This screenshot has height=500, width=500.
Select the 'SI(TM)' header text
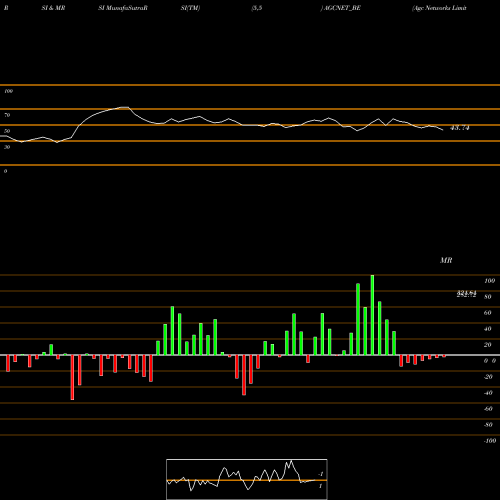(190, 8)
